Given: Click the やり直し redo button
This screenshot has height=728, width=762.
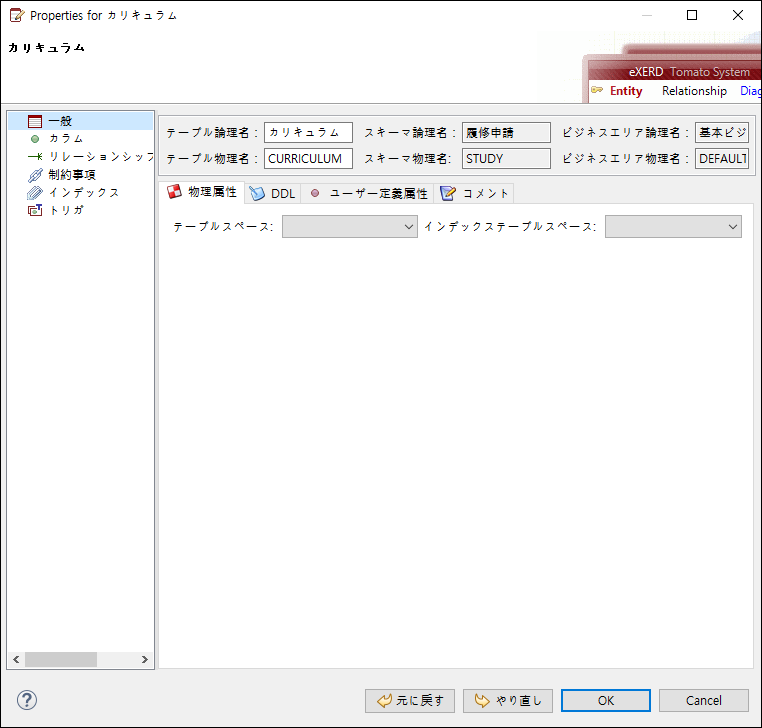Looking at the screenshot, I should 508,701.
